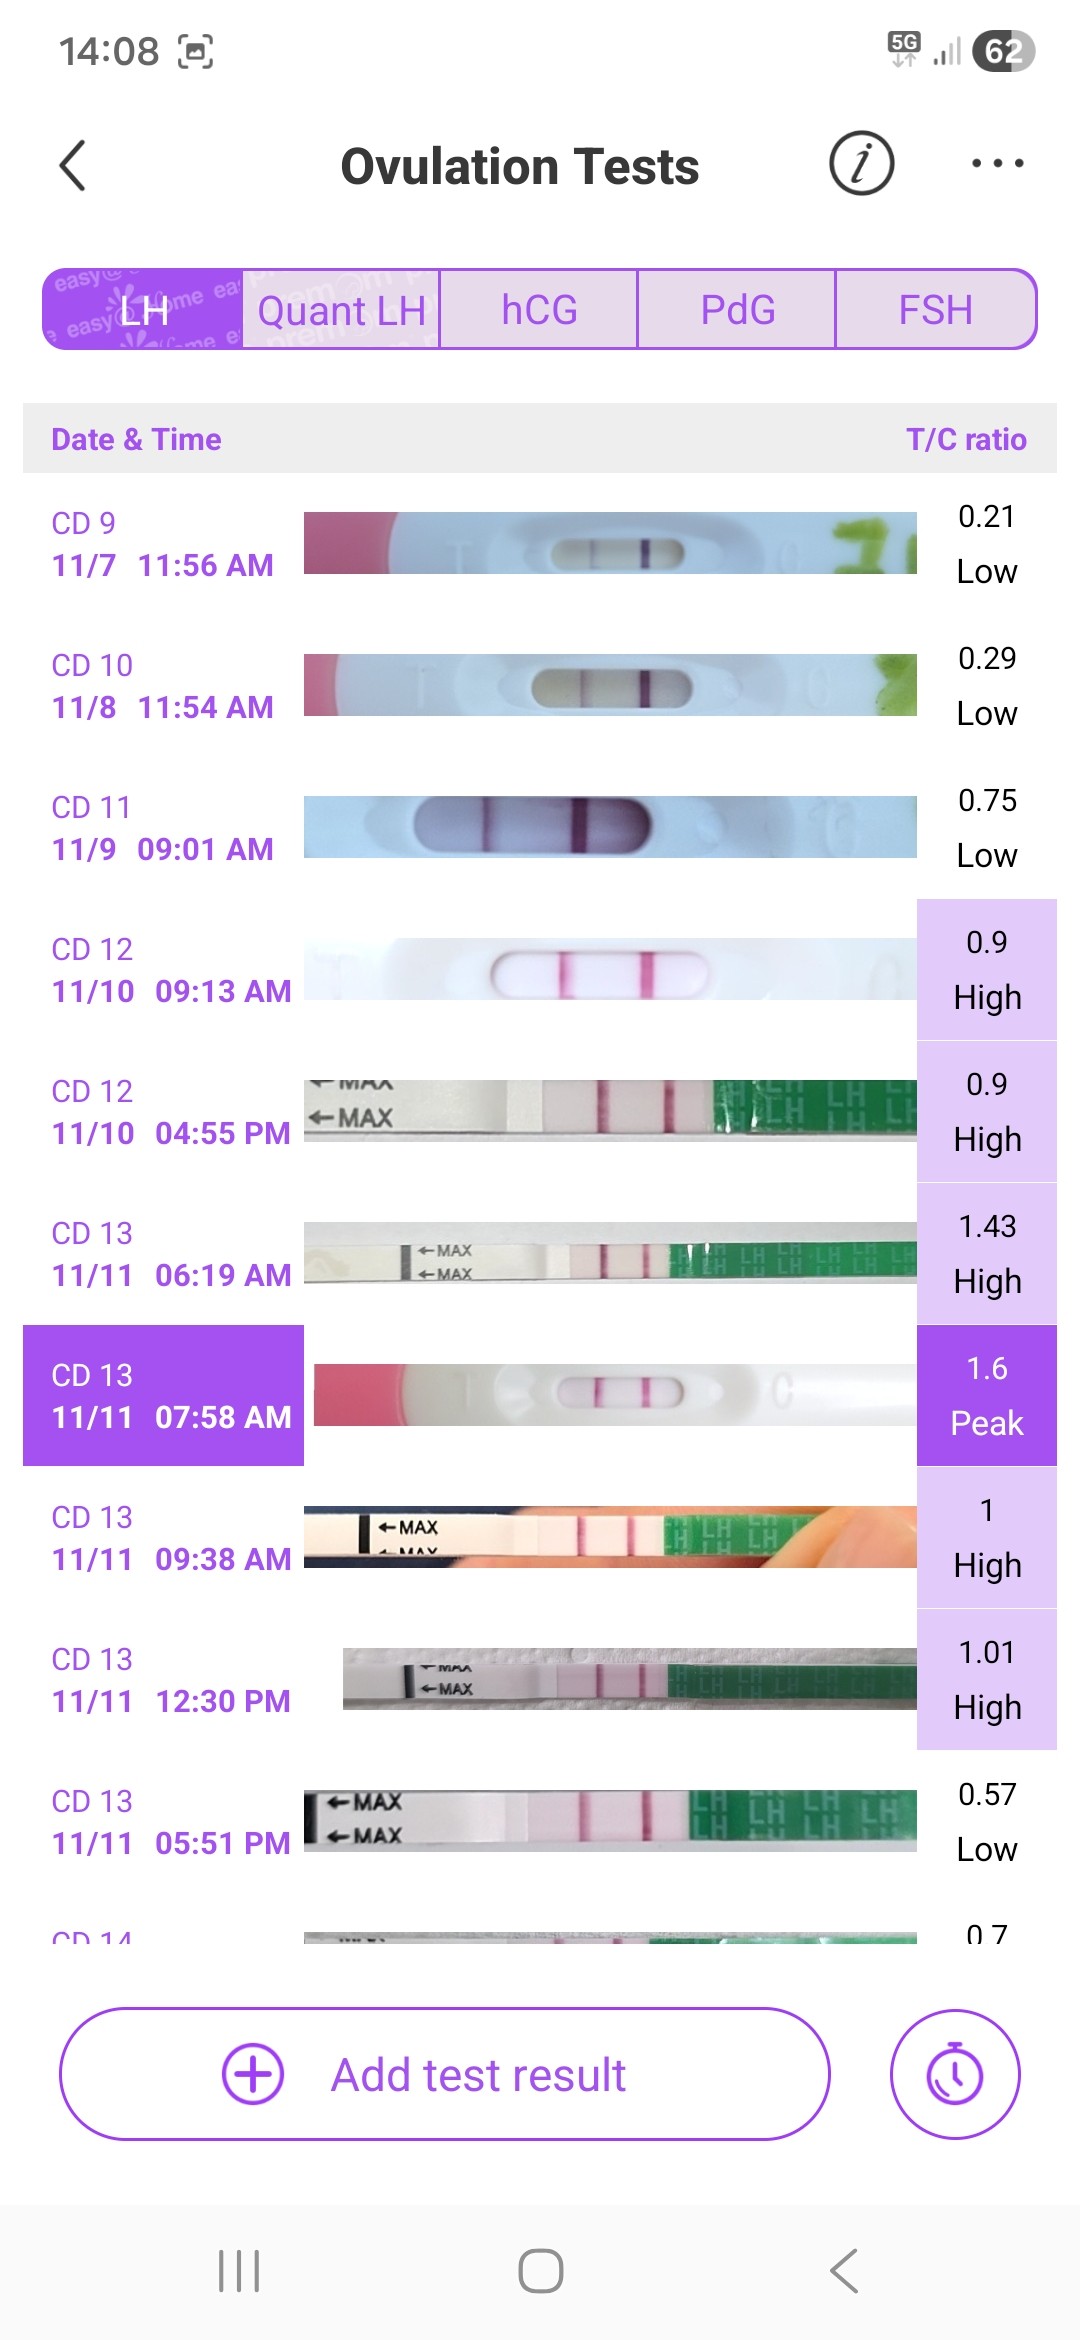Tap the timer reminder icon button

pos(954,2074)
